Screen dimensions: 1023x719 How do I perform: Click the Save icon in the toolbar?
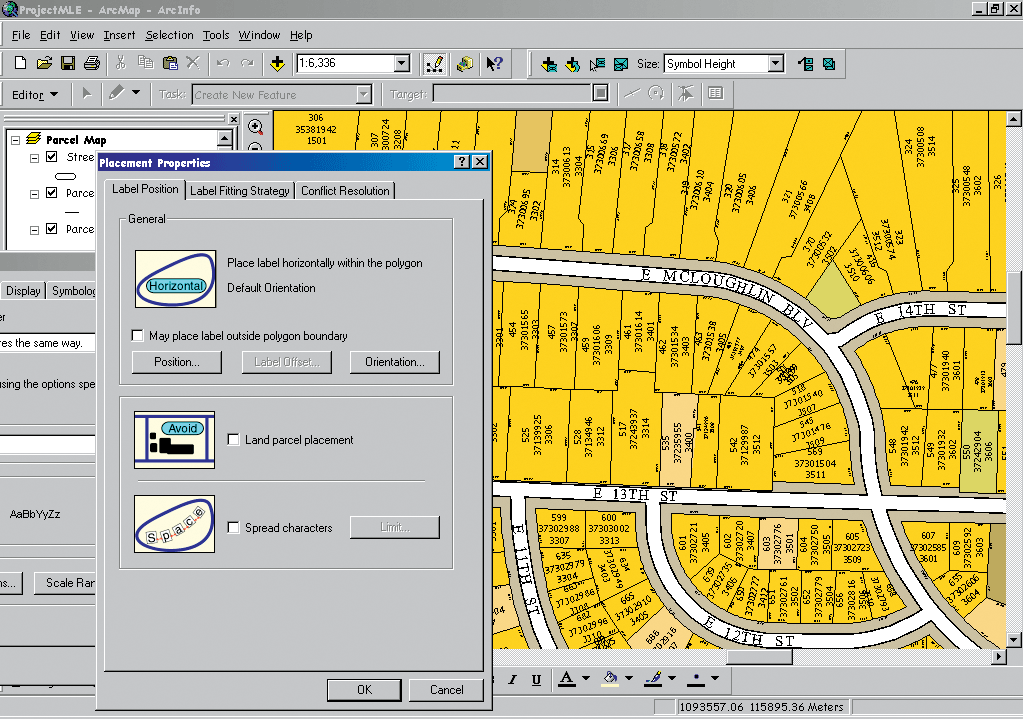(68, 64)
